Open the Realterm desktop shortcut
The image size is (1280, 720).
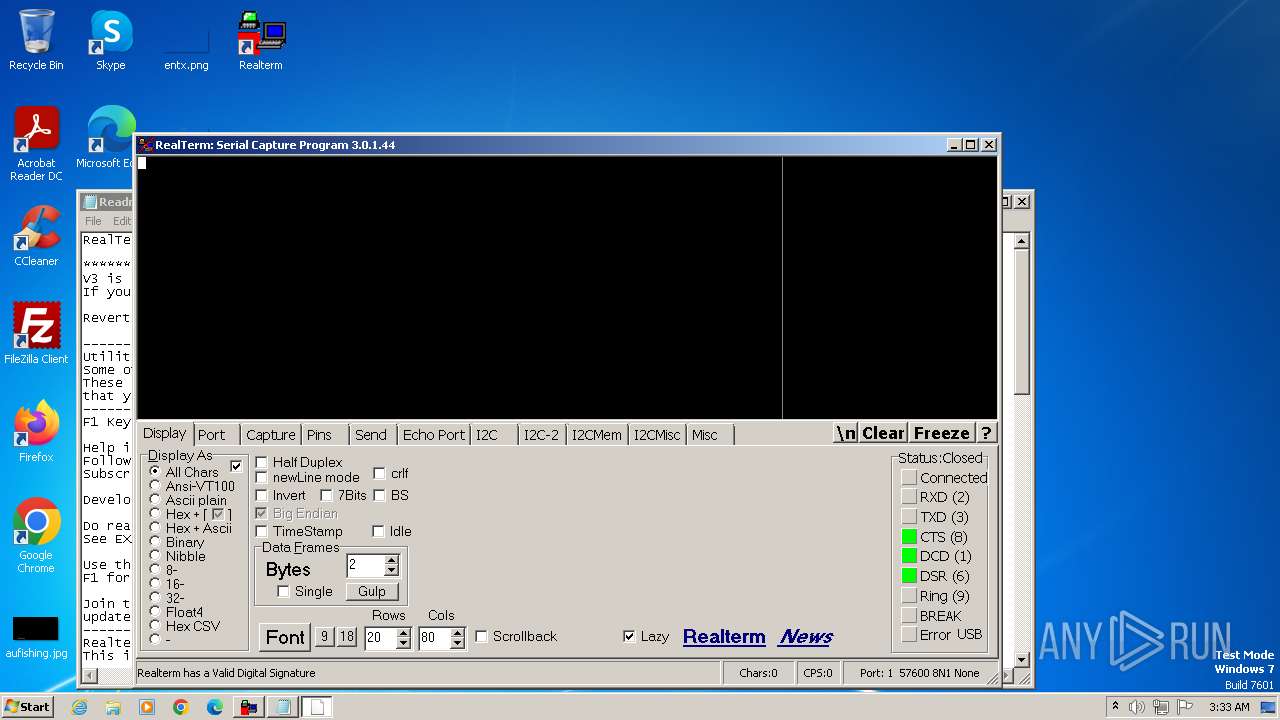pyautogui.click(x=261, y=40)
